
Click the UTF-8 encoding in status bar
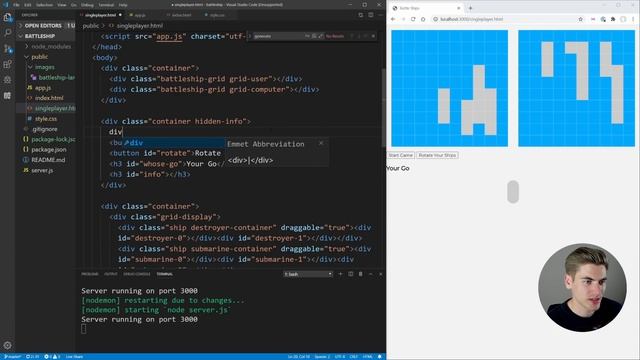pyautogui.click(x=340, y=356)
